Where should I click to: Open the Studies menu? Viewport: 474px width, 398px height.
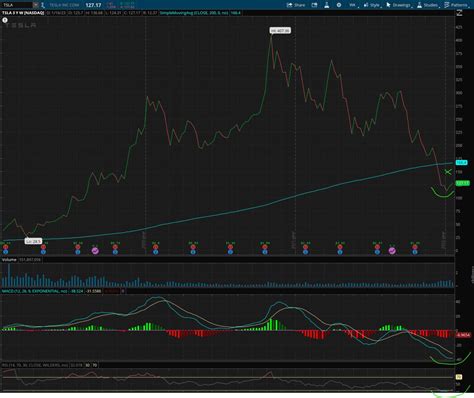pyautogui.click(x=428, y=5)
